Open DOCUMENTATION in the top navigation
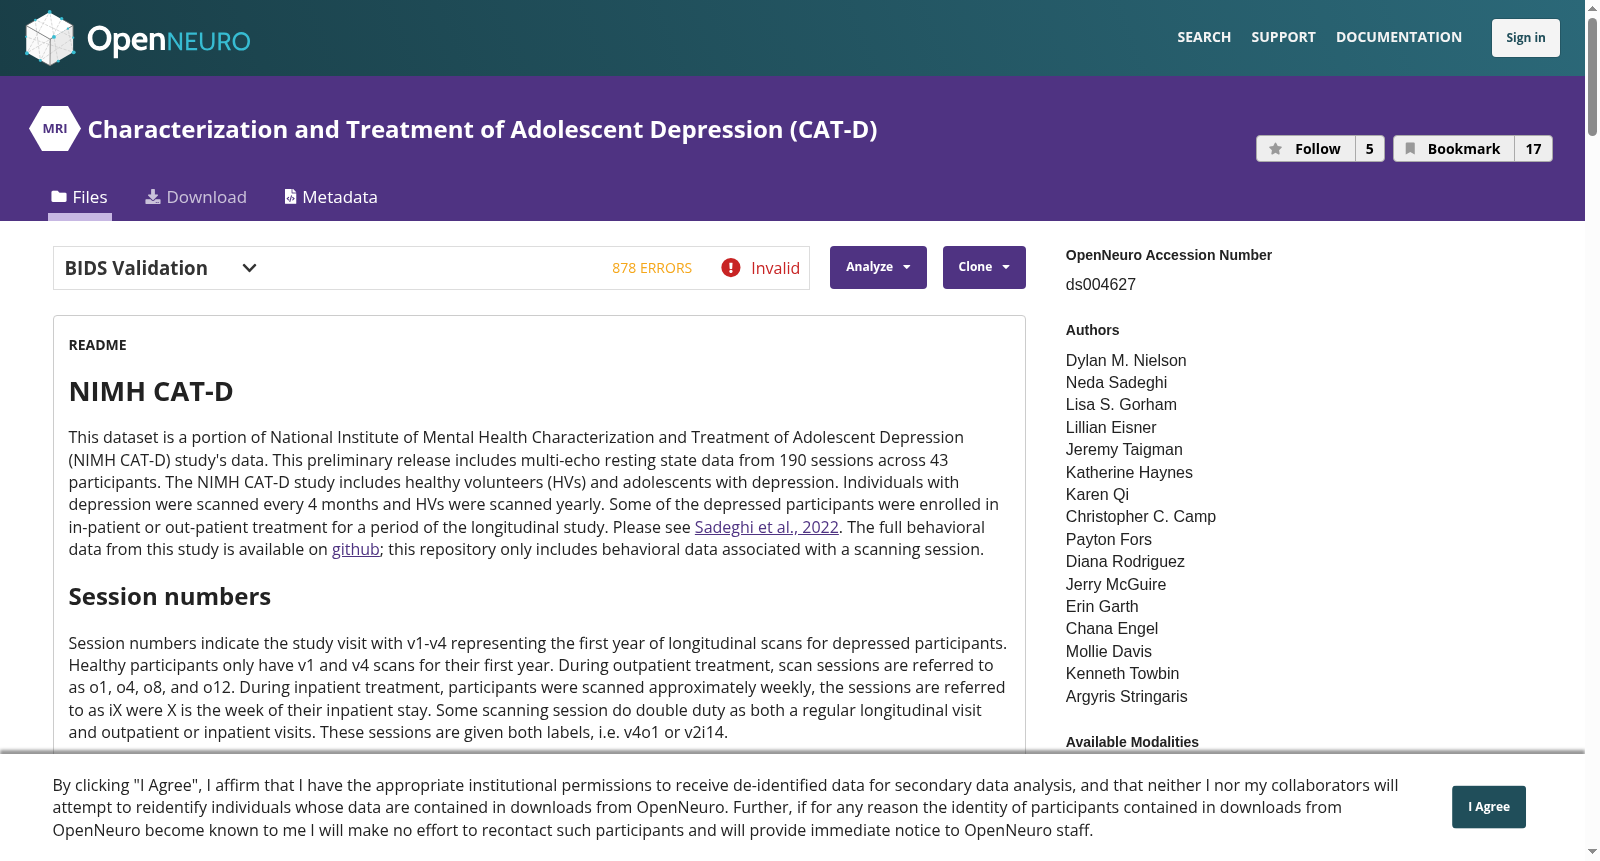Screen dimensions: 1600x861 (1399, 37)
